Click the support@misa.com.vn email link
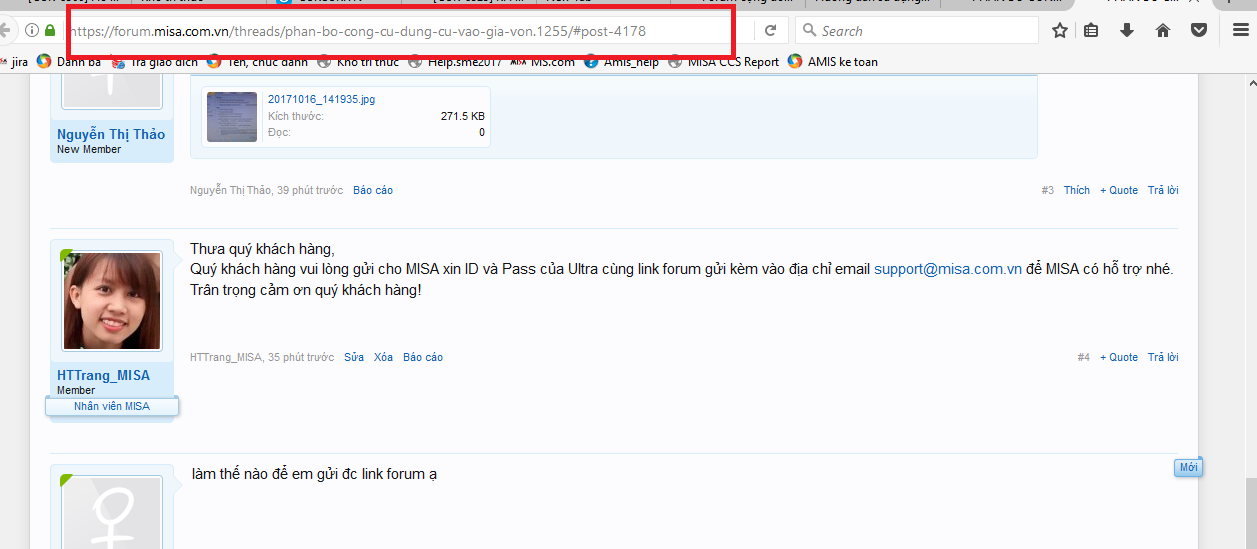 click(948, 269)
